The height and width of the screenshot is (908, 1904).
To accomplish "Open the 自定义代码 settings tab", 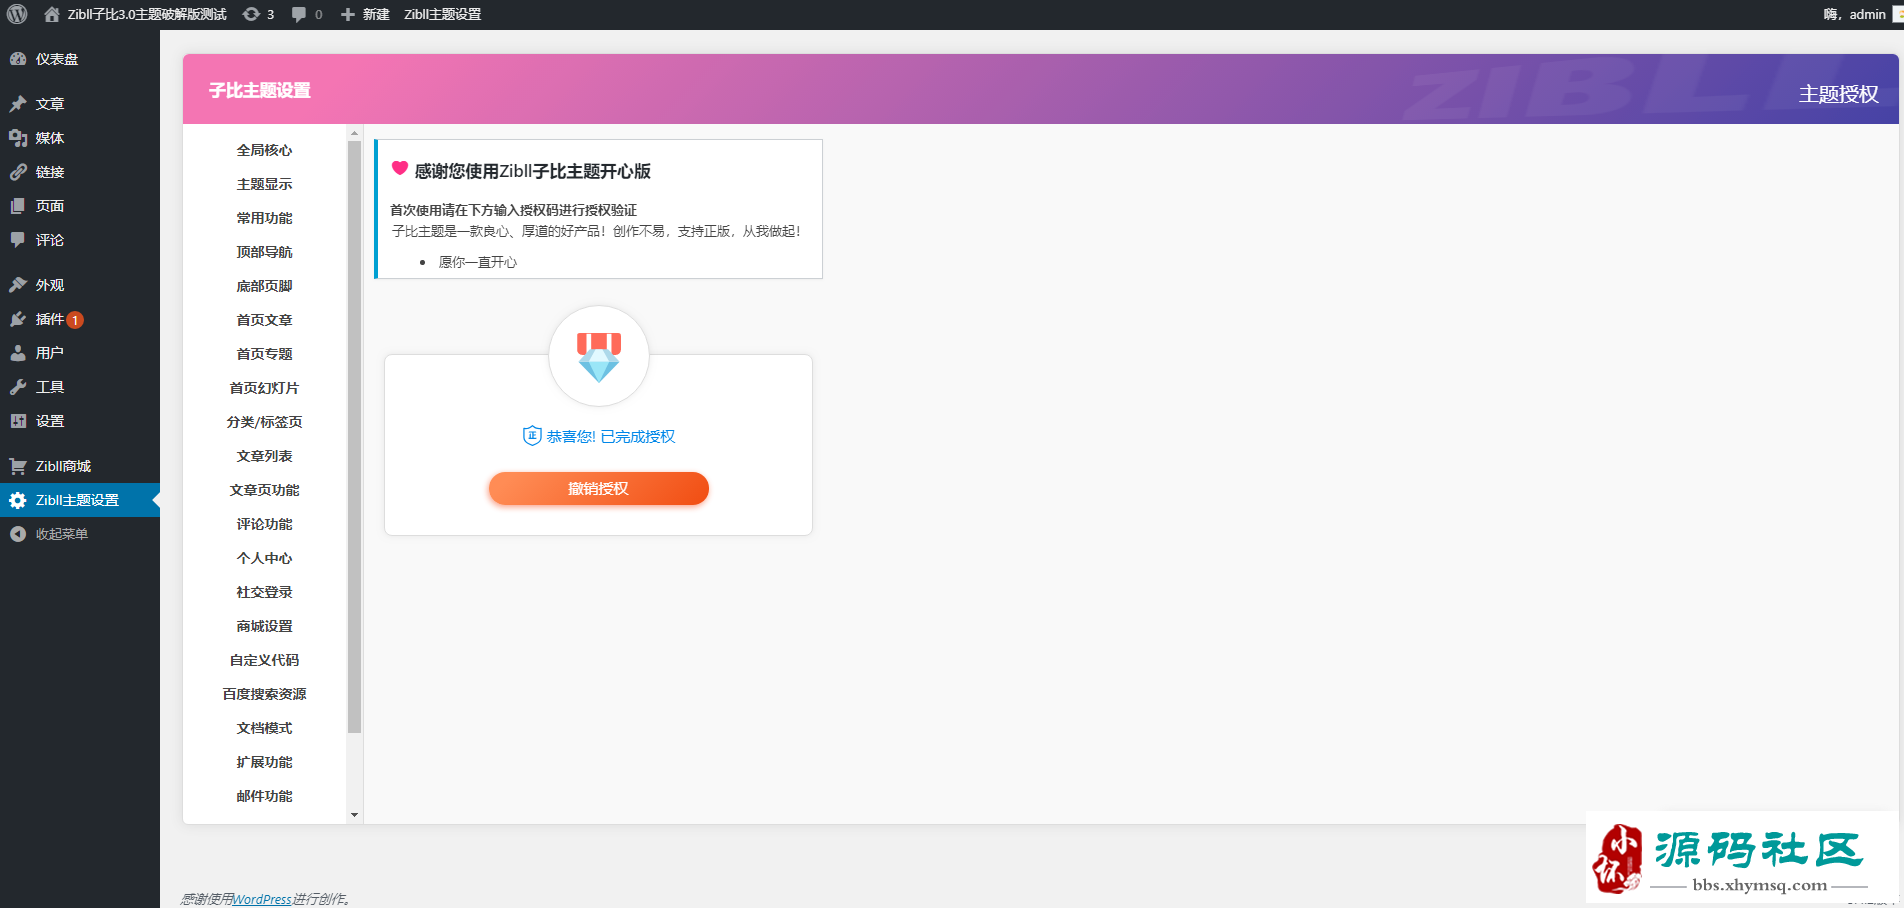I will [x=264, y=660].
